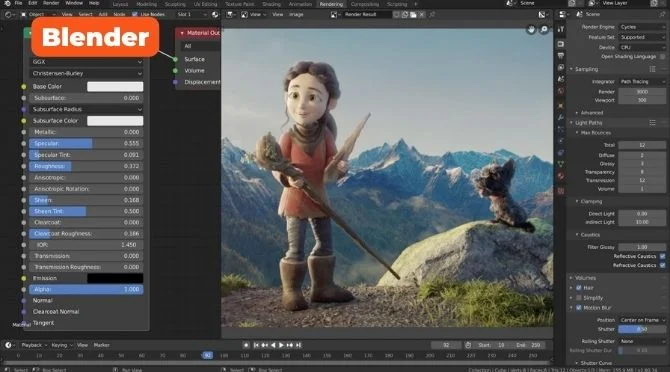670x372 pixels.
Task: Open the Position Center on Frame dropdown
Action: tap(642, 320)
